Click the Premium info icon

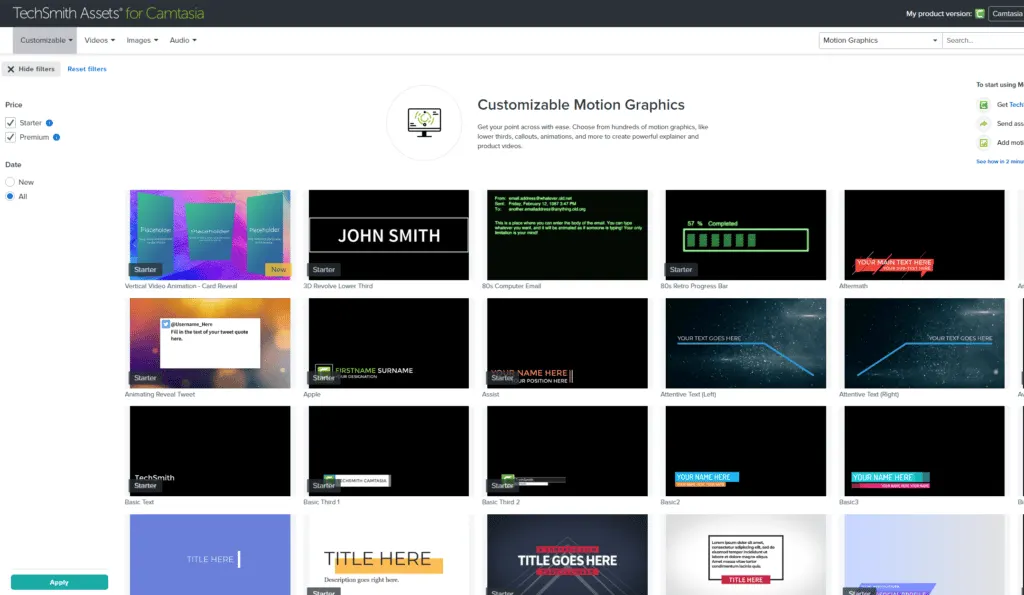(56, 137)
